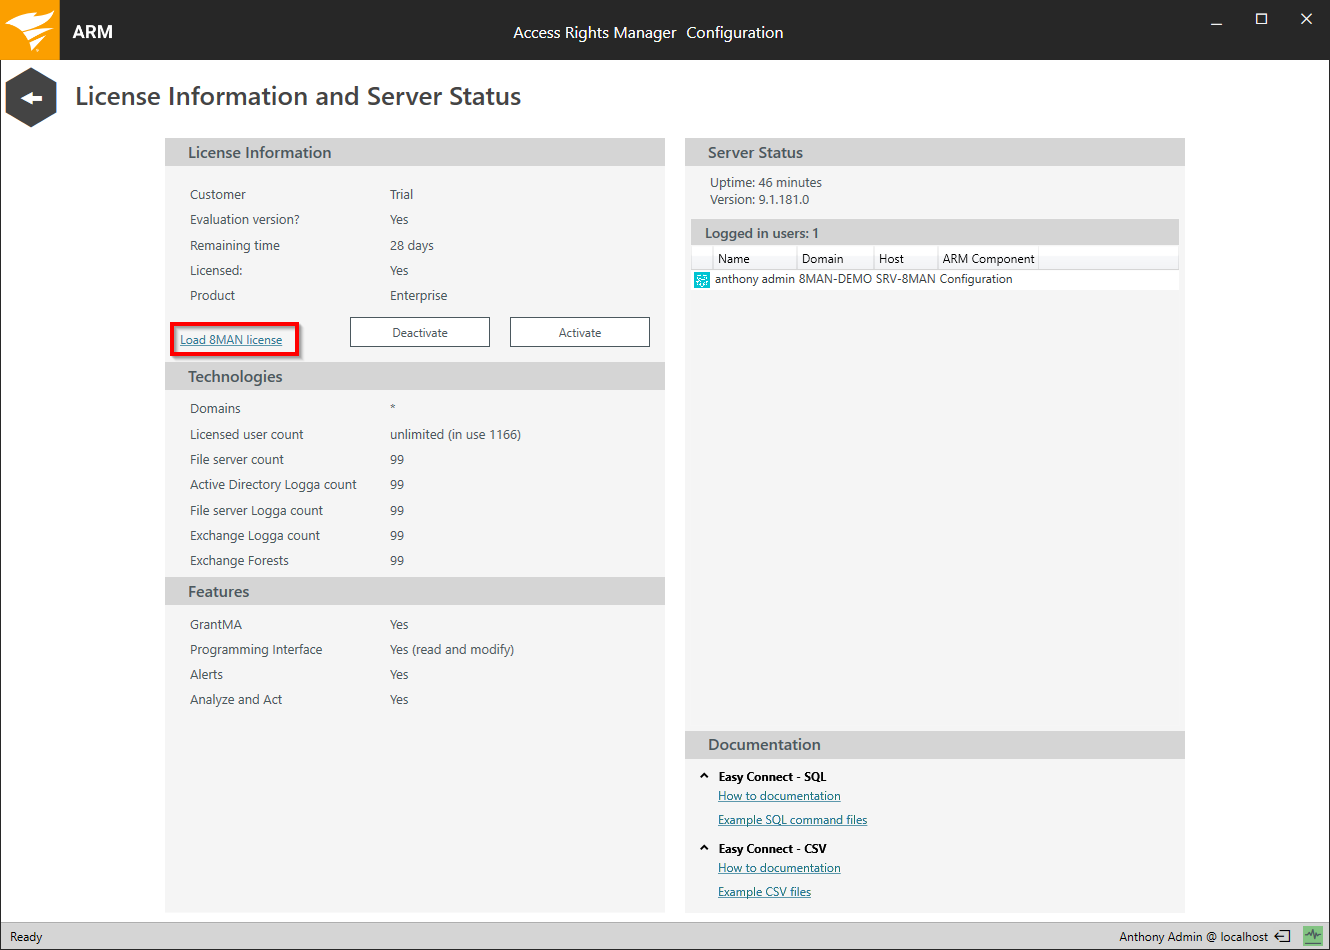Viewport: 1330px width, 950px height.
Task: Sort users by Name column header
Action: pos(734,259)
